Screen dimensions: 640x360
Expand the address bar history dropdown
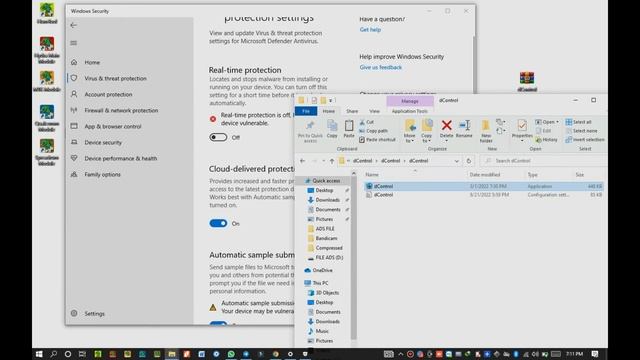456,161
